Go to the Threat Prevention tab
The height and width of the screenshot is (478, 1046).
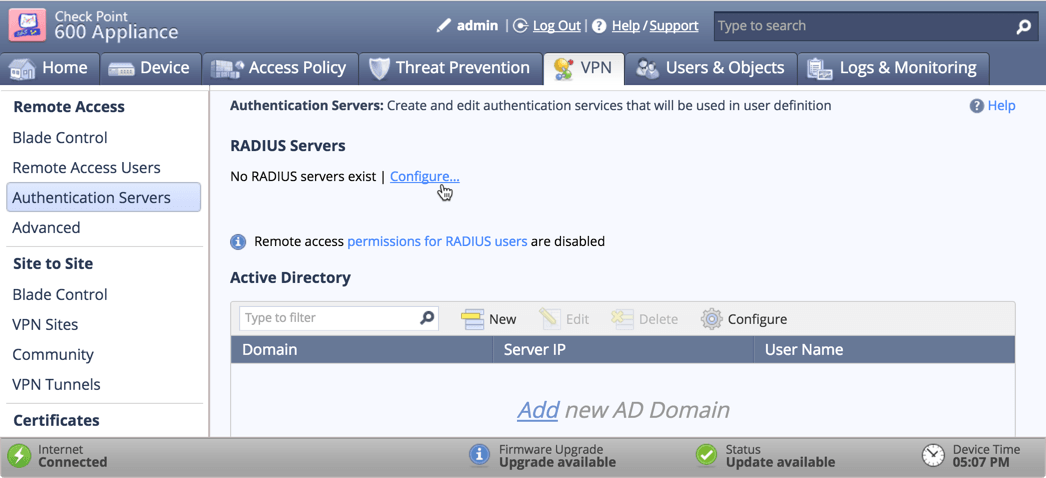point(451,68)
